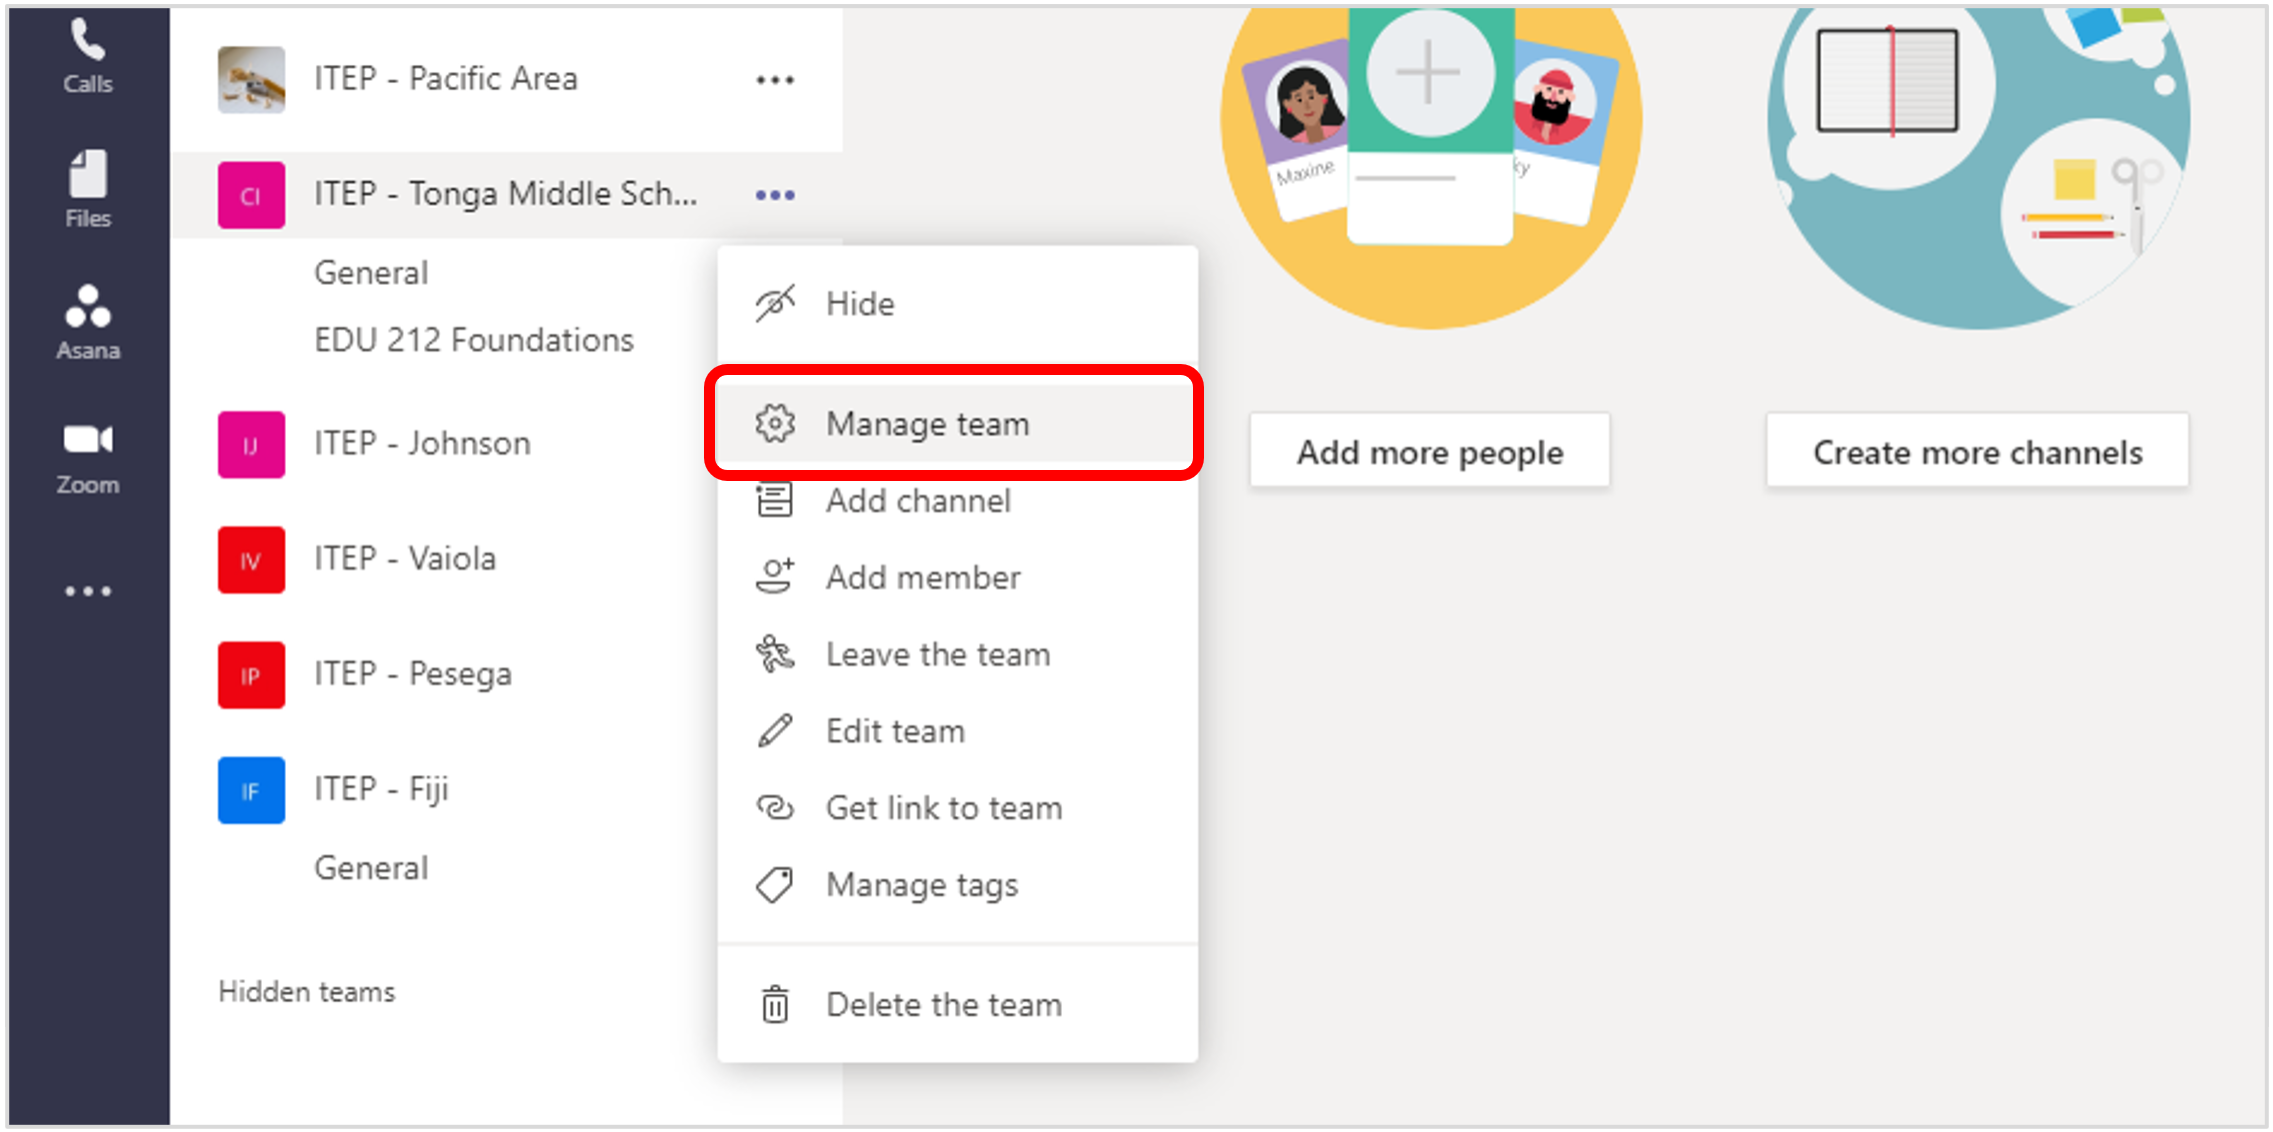Viewport: 2273px width, 1132px height.
Task: Click the Edit team pencil icon
Action: click(x=775, y=731)
